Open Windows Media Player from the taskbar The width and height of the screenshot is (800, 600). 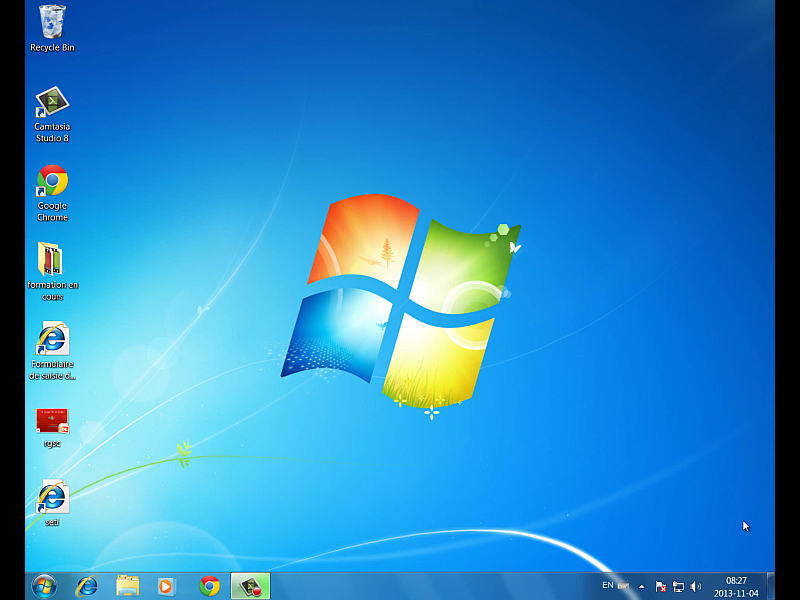pyautogui.click(x=167, y=586)
